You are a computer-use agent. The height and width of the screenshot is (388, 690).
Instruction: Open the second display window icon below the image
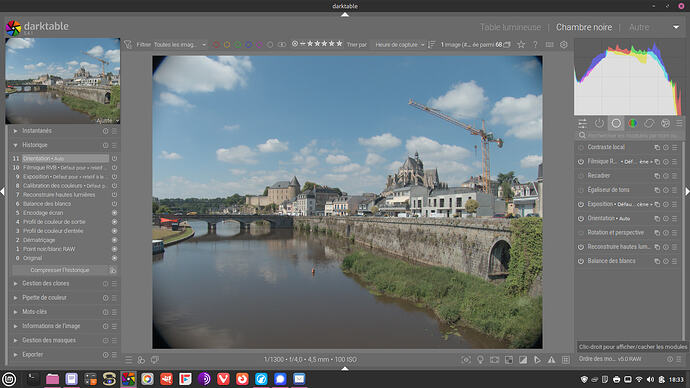(155, 360)
